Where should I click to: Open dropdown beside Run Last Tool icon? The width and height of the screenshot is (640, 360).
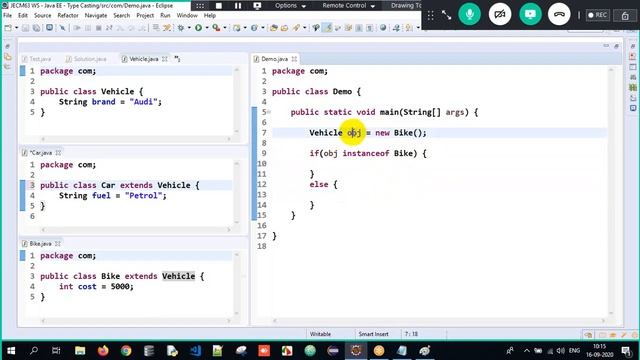click(224, 28)
